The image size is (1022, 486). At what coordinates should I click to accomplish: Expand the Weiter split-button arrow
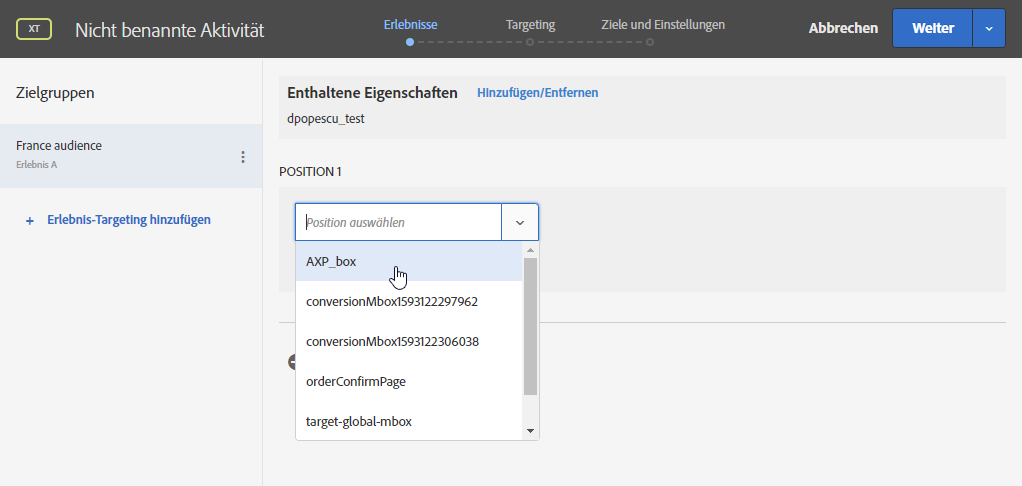[x=989, y=29]
